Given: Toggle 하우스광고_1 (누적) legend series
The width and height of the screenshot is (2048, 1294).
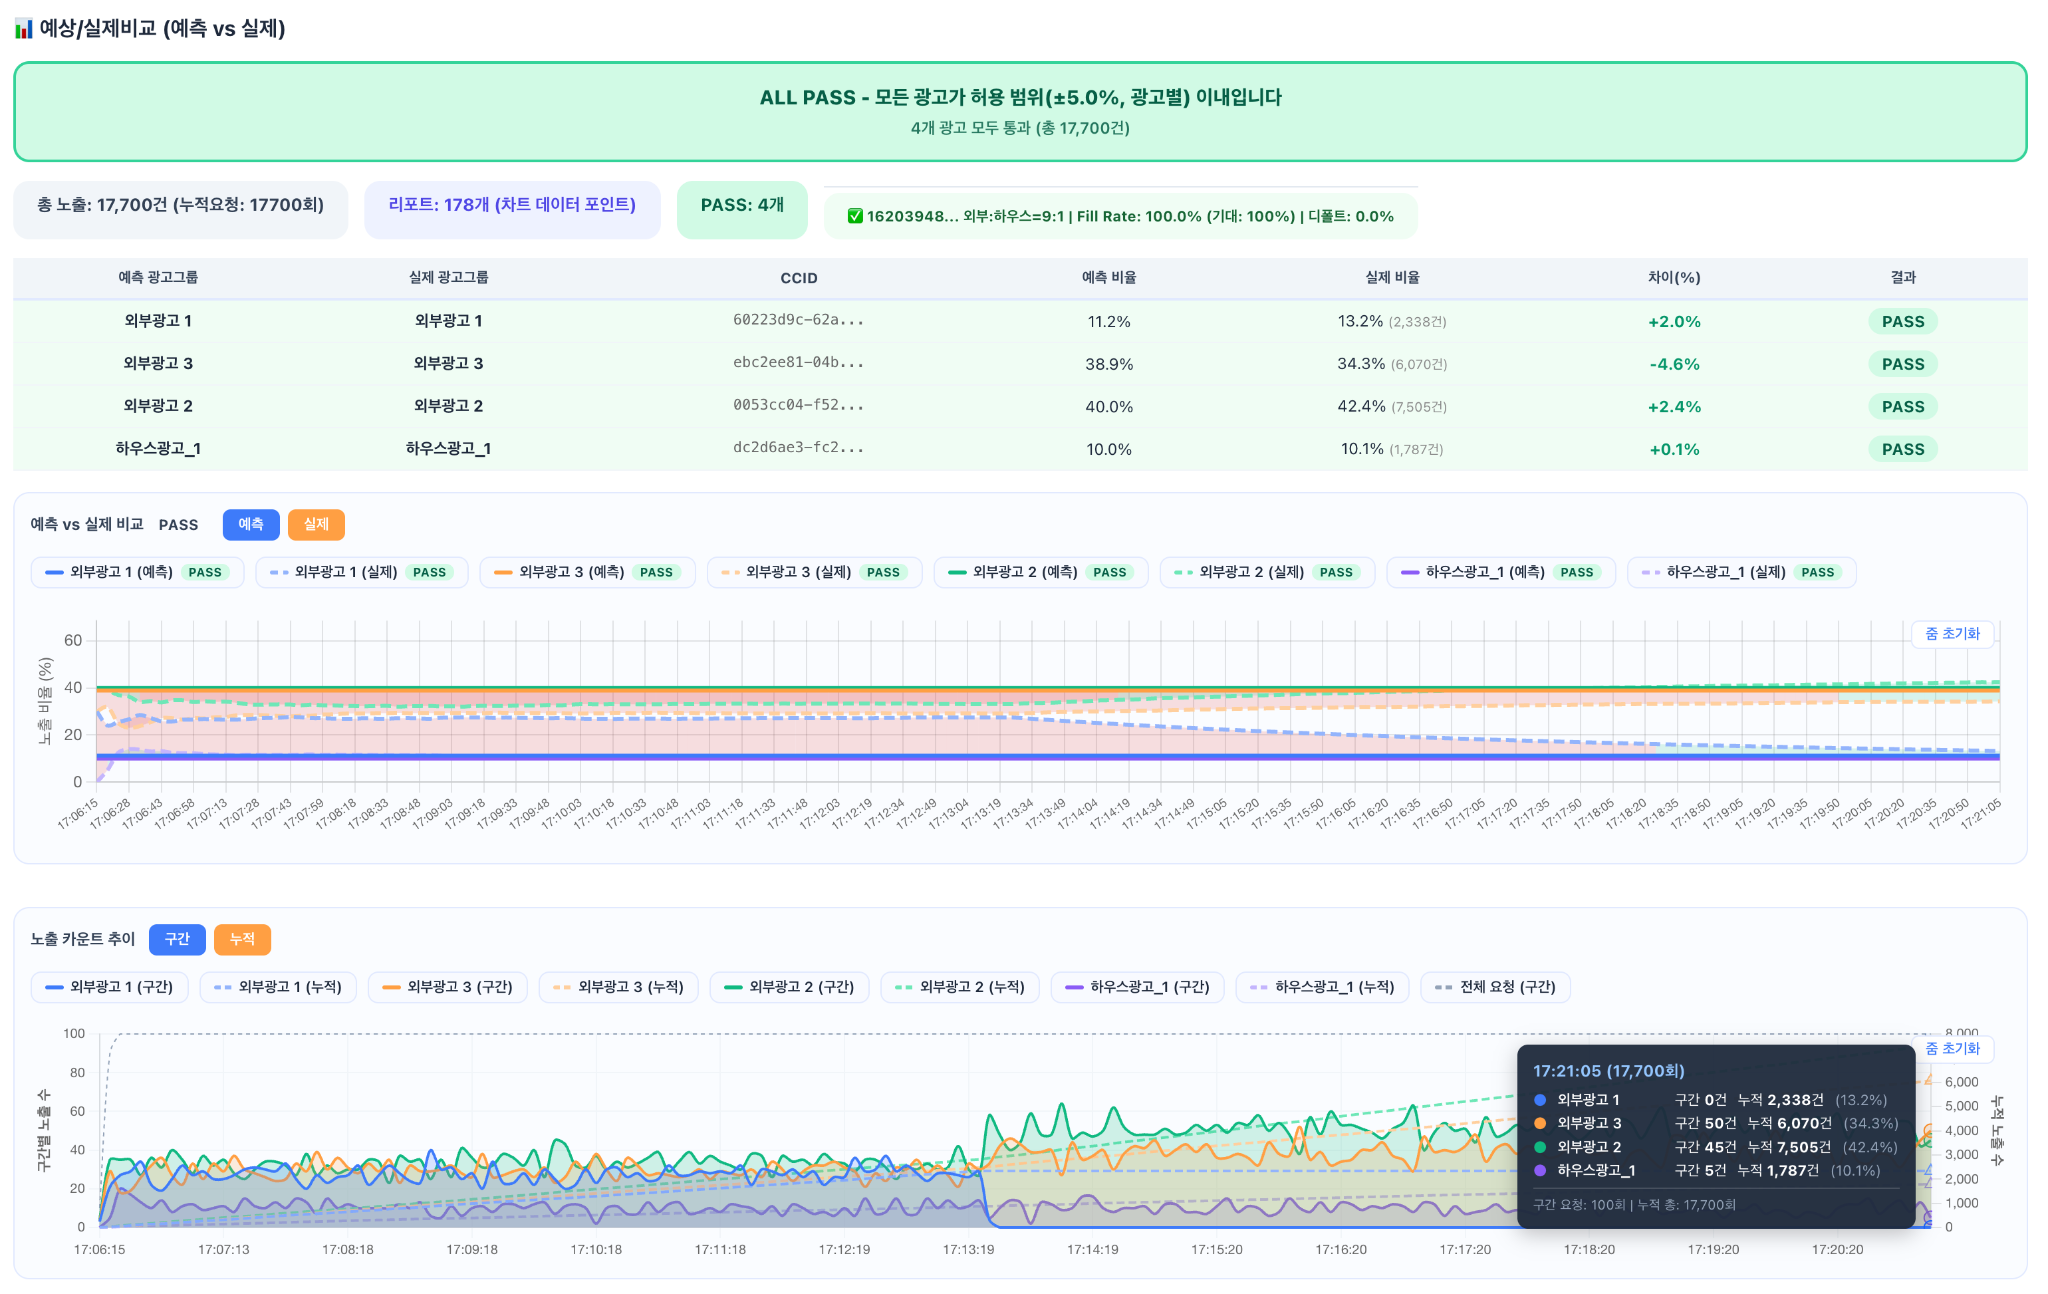Looking at the screenshot, I should click(1323, 987).
